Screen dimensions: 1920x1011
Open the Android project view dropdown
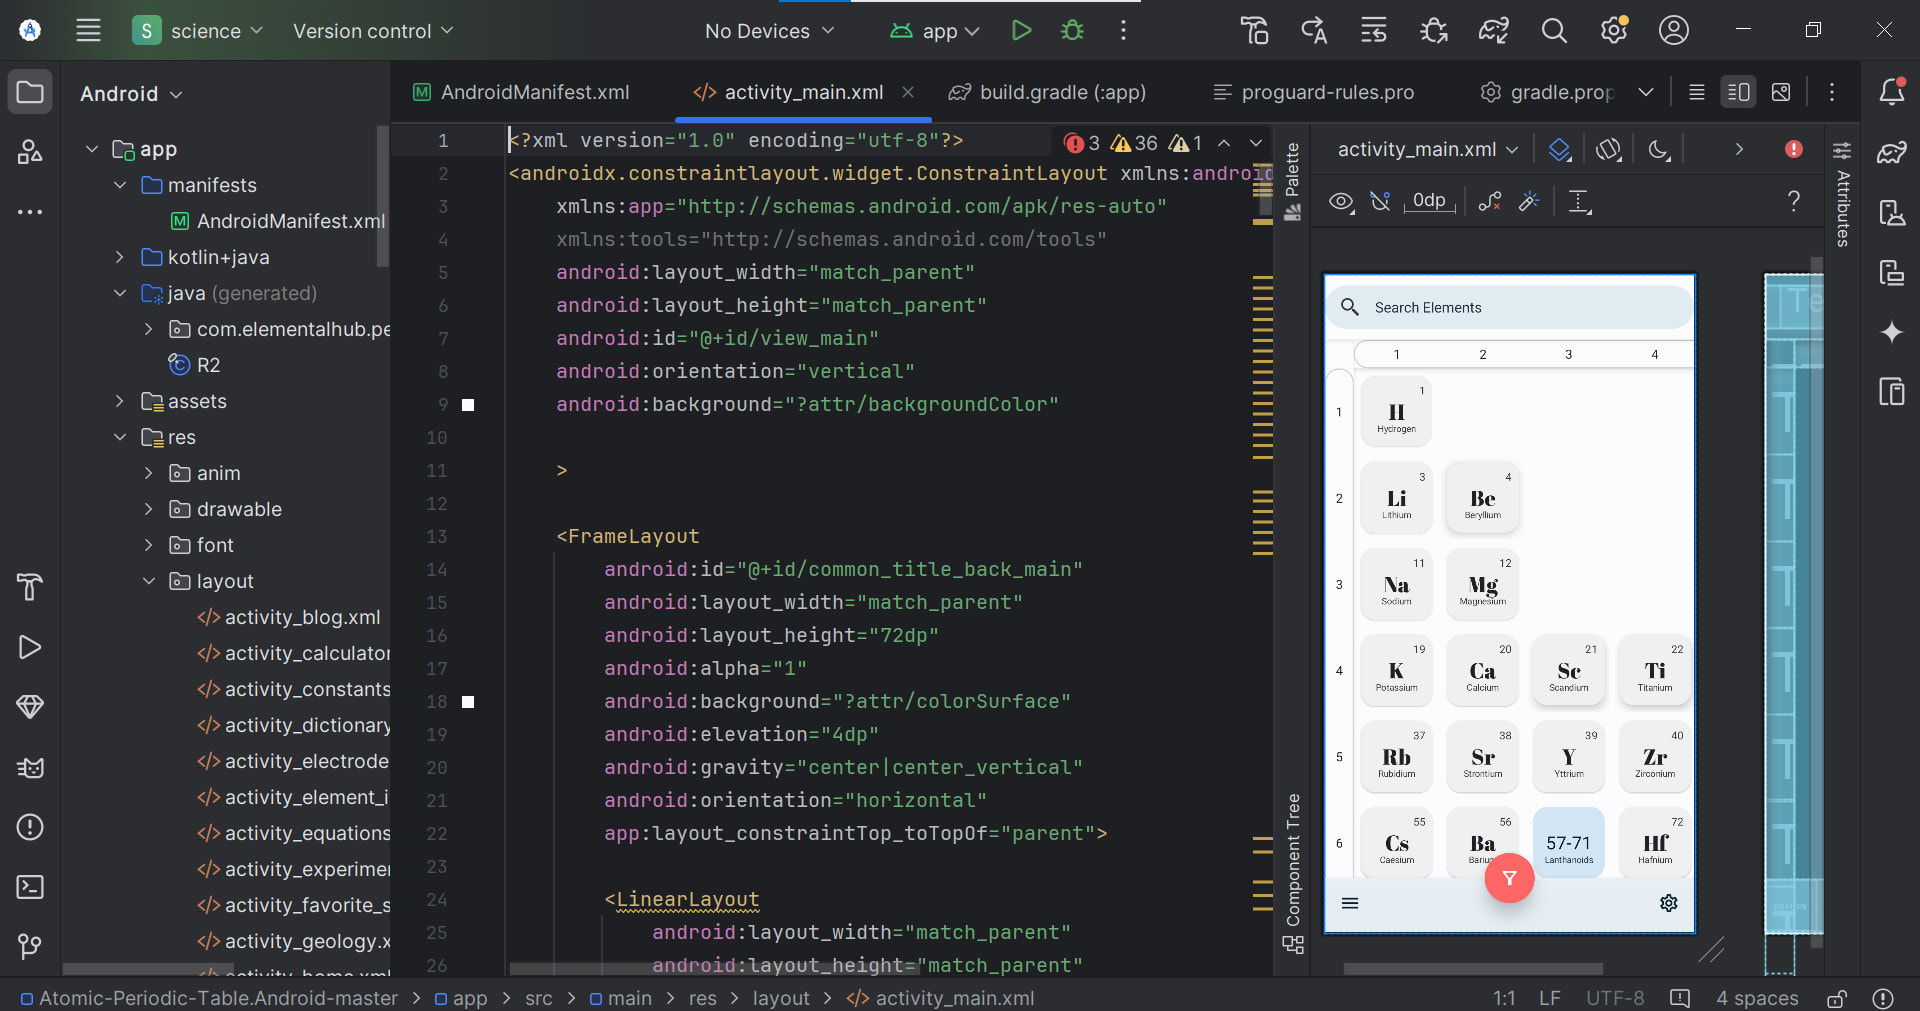(x=131, y=94)
